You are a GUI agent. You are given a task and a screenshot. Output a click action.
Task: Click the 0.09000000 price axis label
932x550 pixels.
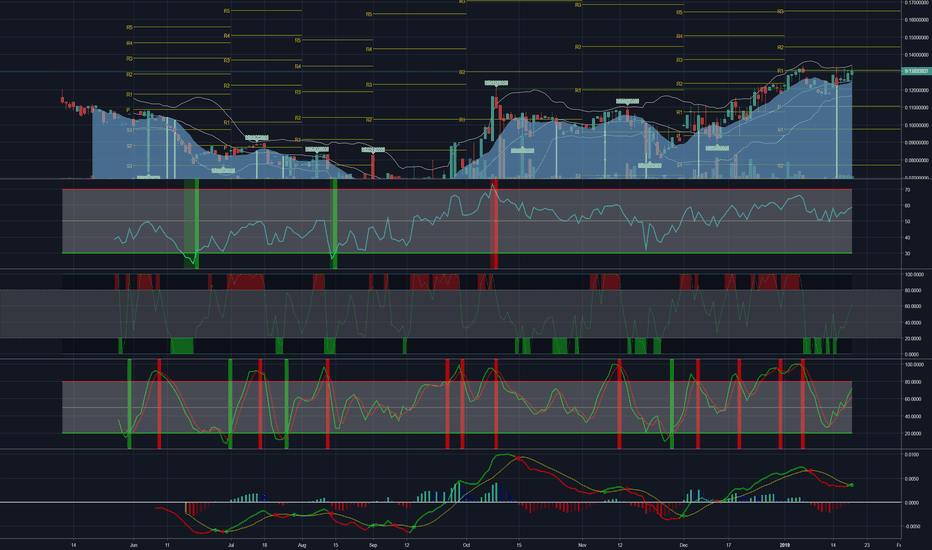click(916, 143)
